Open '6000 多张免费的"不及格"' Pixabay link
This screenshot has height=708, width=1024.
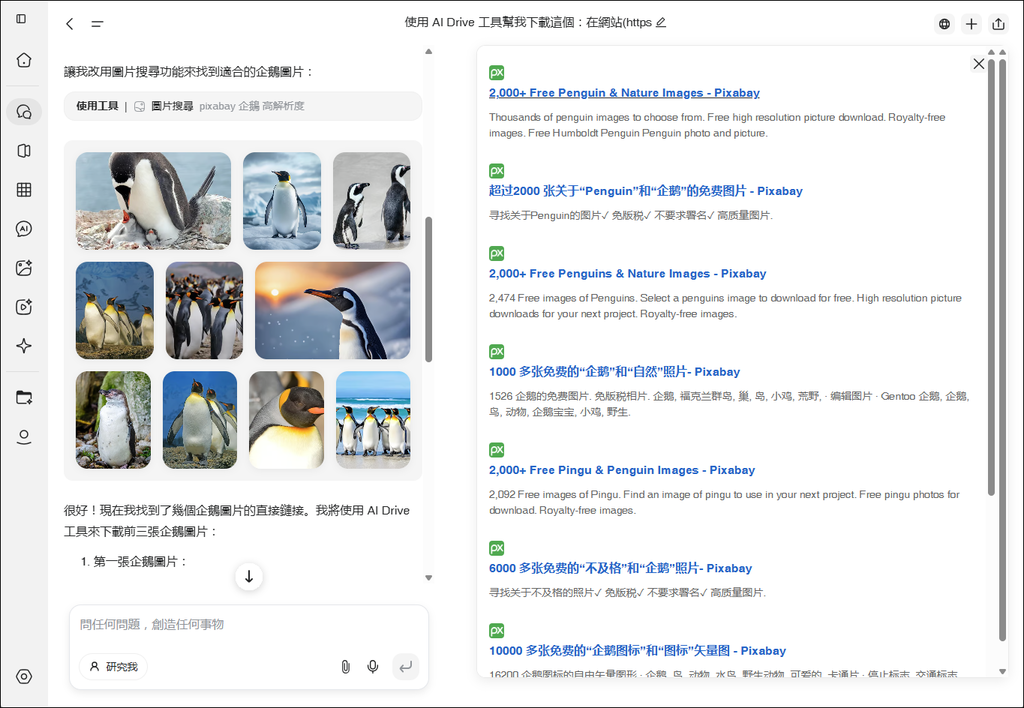(x=620, y=568)
